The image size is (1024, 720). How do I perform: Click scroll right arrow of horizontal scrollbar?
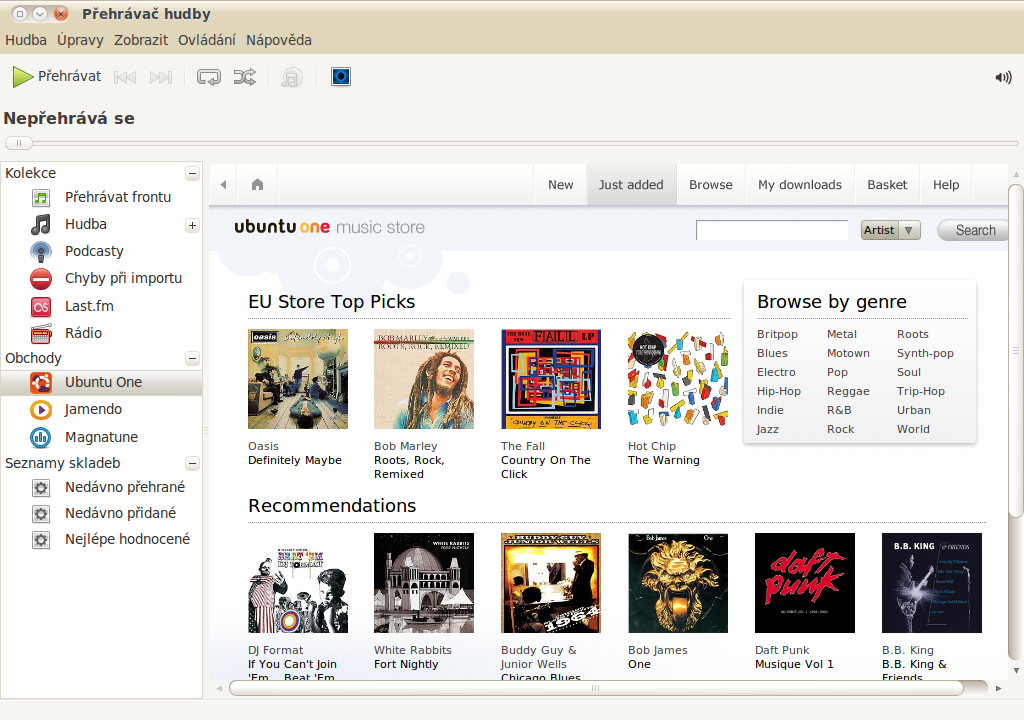999,688
